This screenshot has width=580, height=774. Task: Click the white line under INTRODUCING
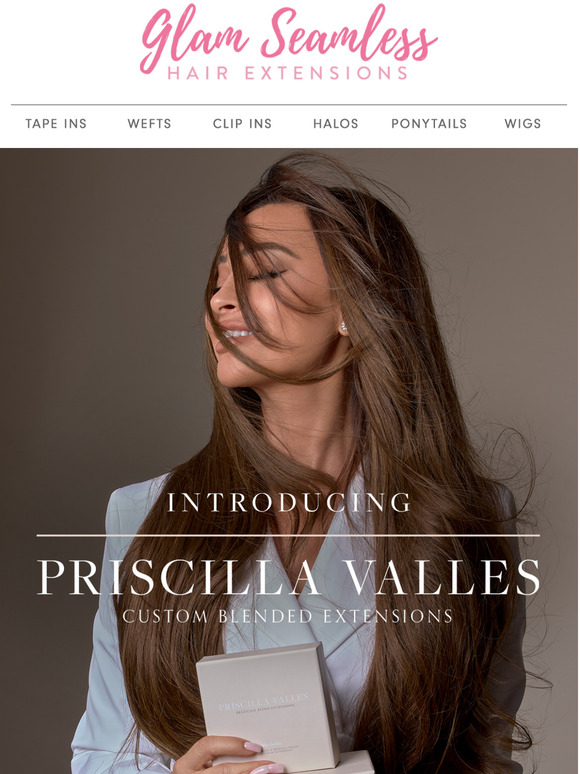(x=288, y=535)
